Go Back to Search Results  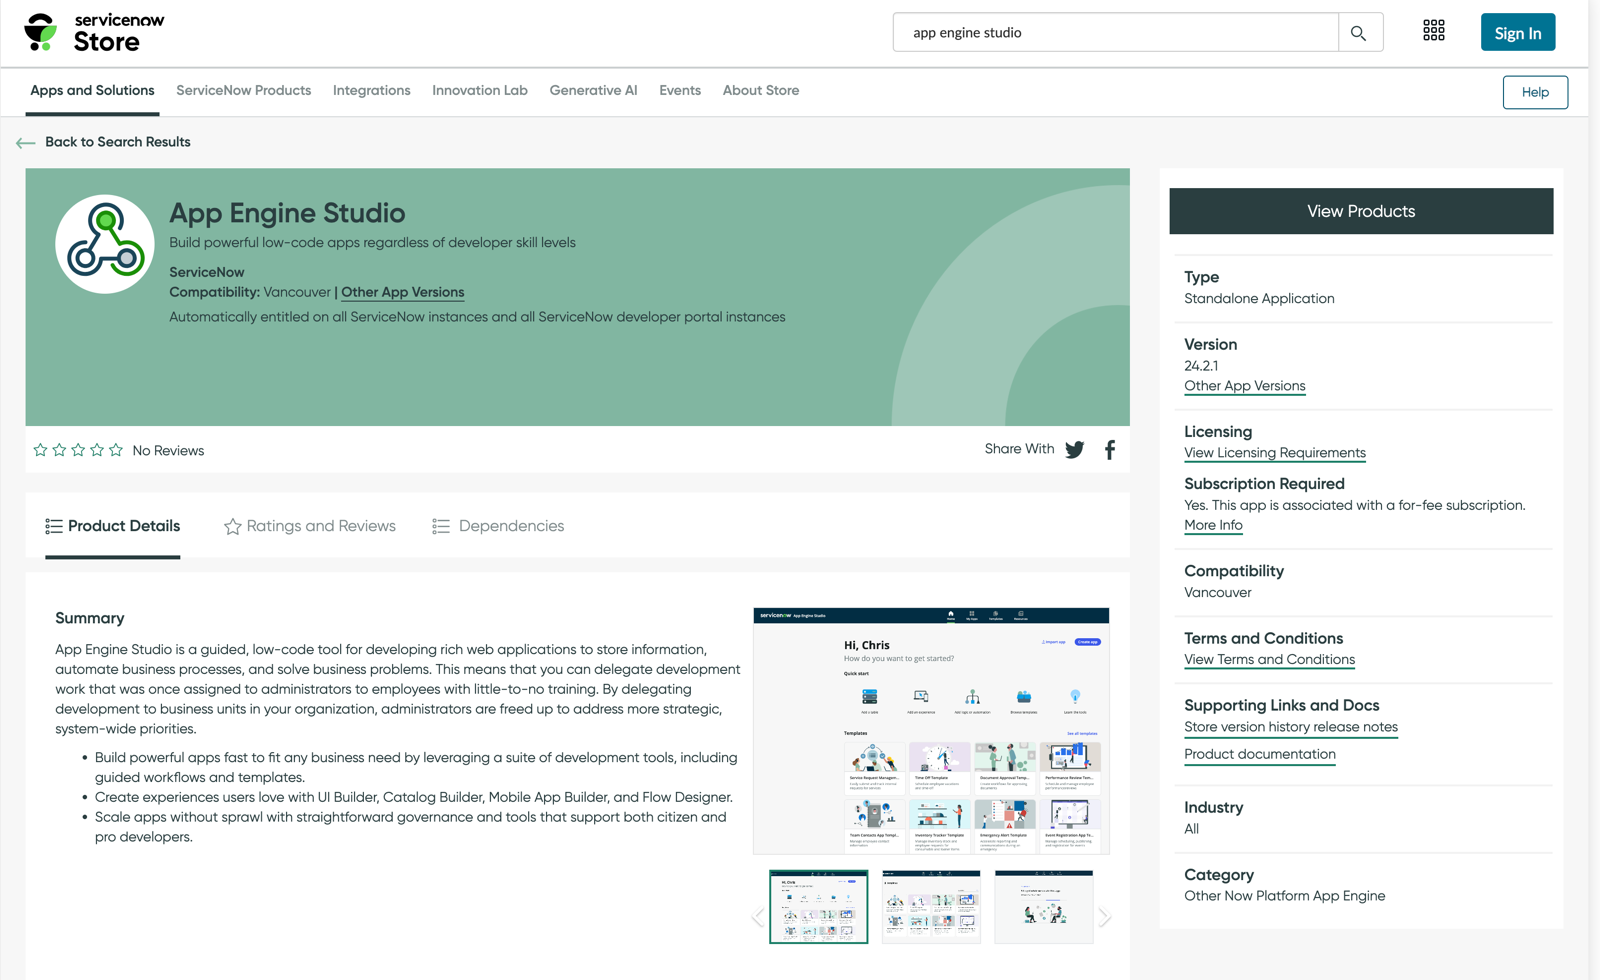pos(118,142)
